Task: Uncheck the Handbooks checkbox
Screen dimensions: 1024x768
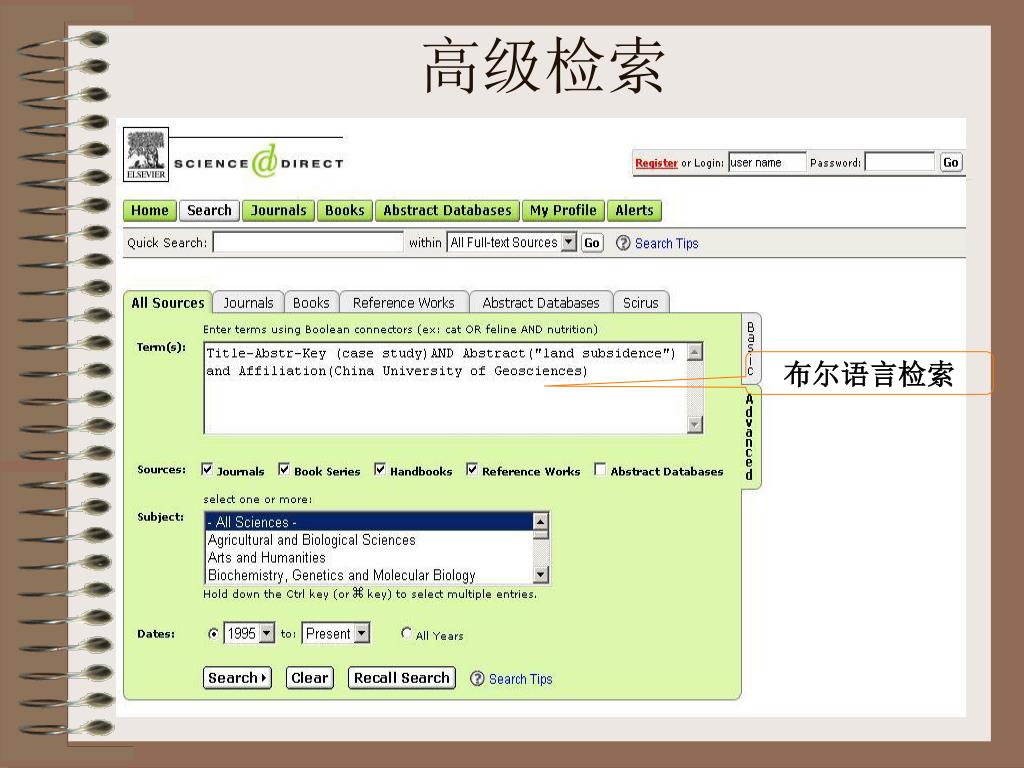Action: pos(379,469)
